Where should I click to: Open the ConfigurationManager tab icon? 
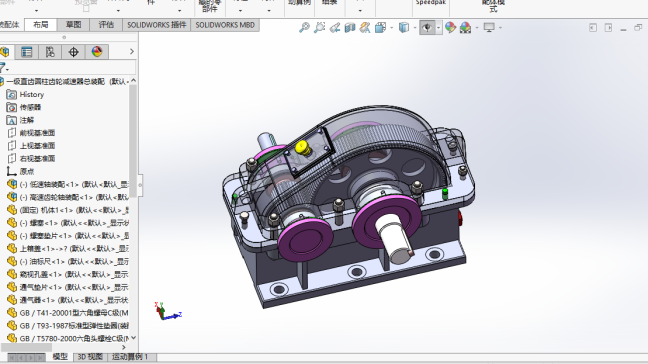tap(50, 52)
